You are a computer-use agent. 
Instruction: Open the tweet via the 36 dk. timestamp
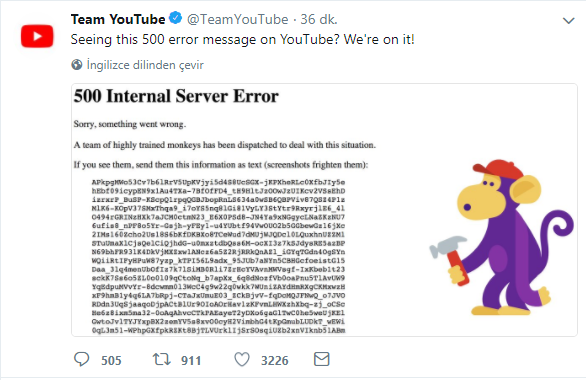click(319, 19)
